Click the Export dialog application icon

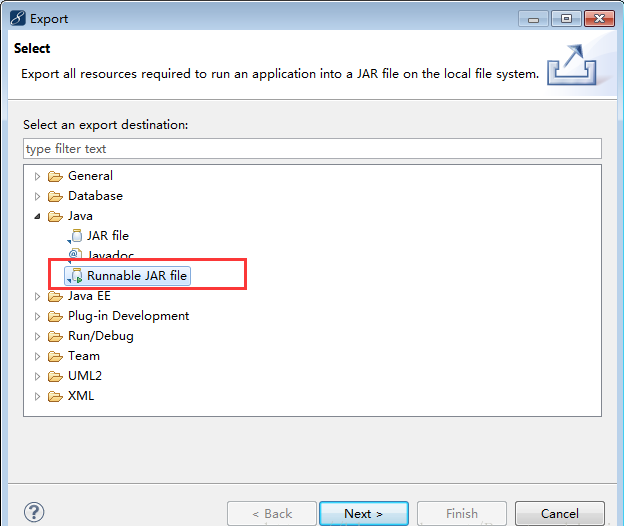18,18
